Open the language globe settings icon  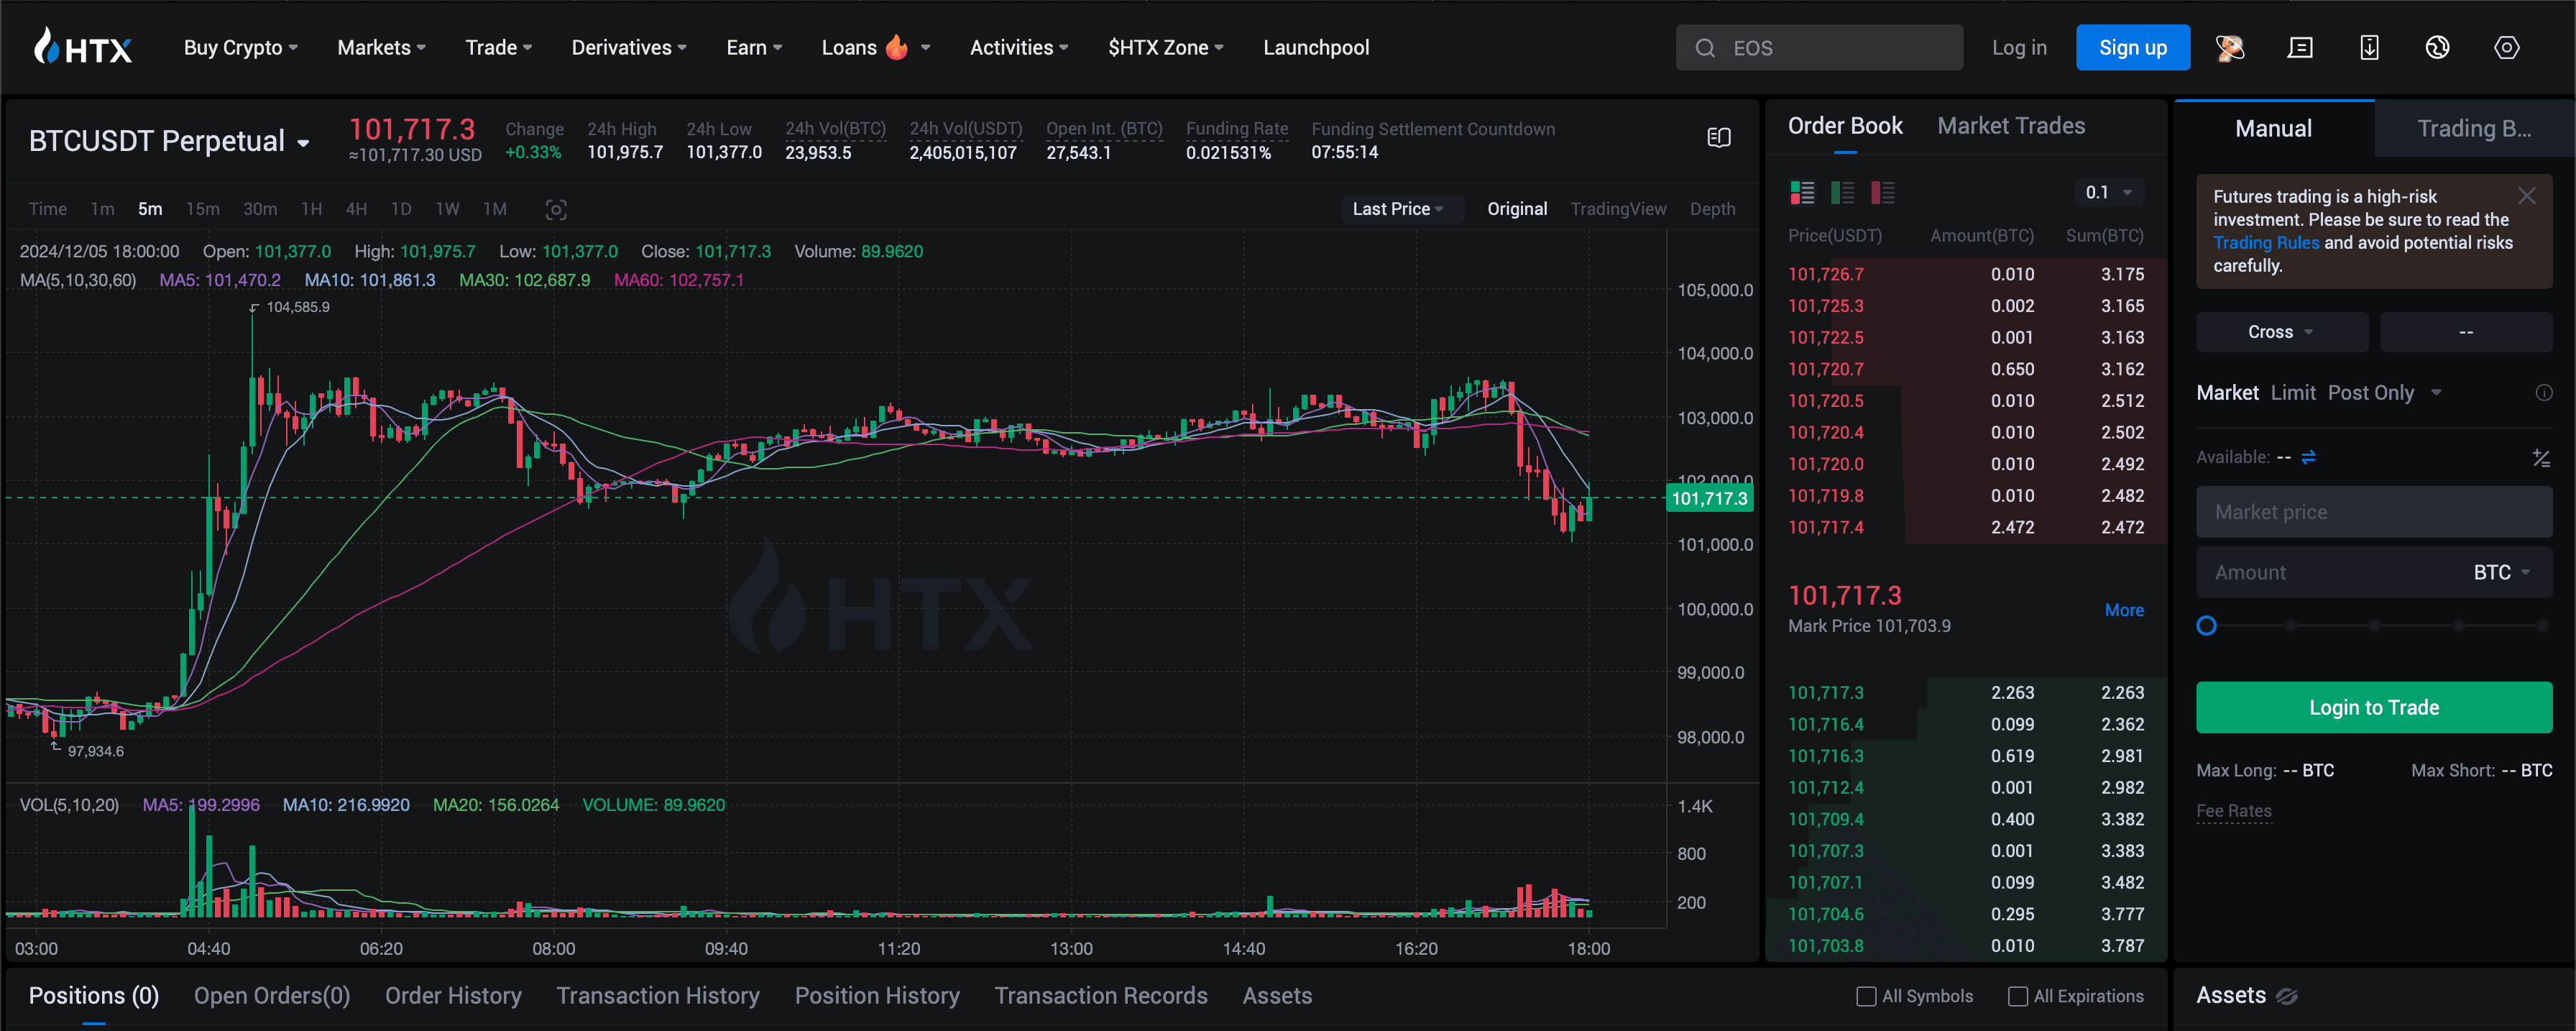(x=2437, y=47)
